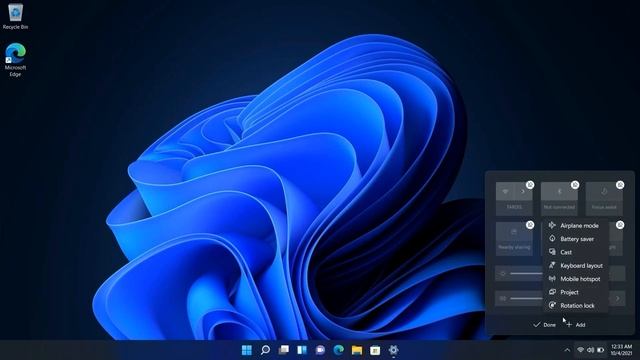Click Add to add a quick setting
640x360 pixels.
576,325
